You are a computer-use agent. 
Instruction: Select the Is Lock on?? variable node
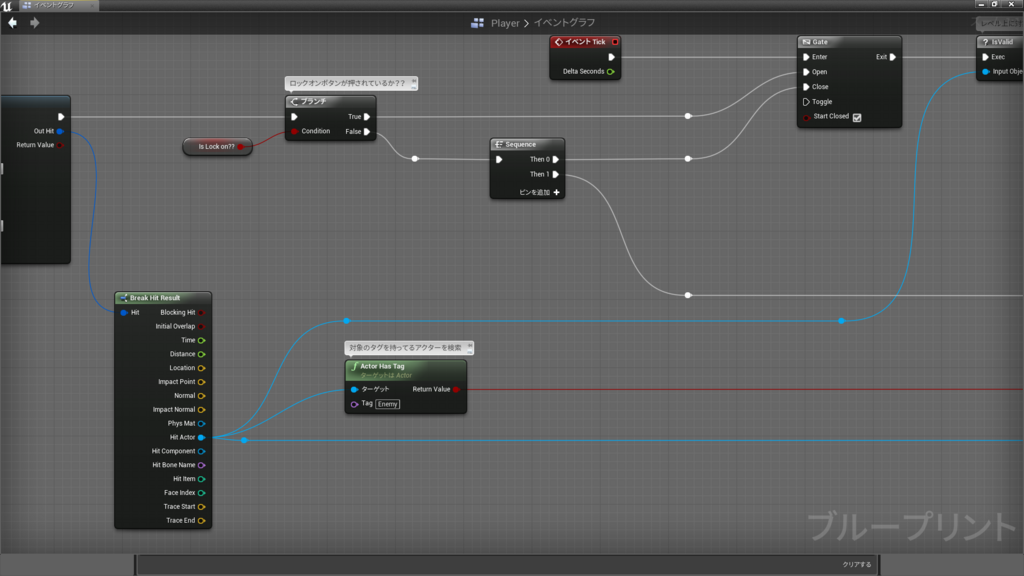217,146
